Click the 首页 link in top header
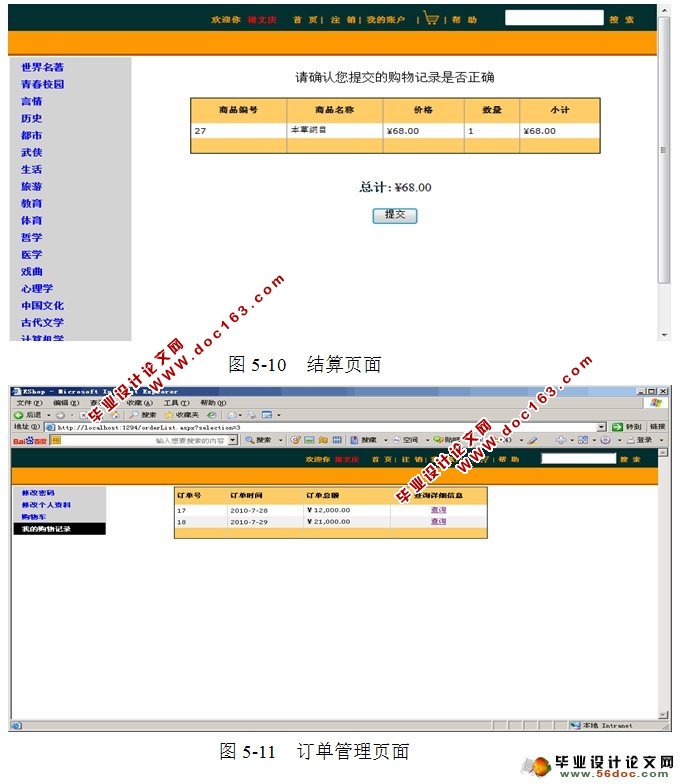Viewport: 684px width, 784px height. click(305, 20)
